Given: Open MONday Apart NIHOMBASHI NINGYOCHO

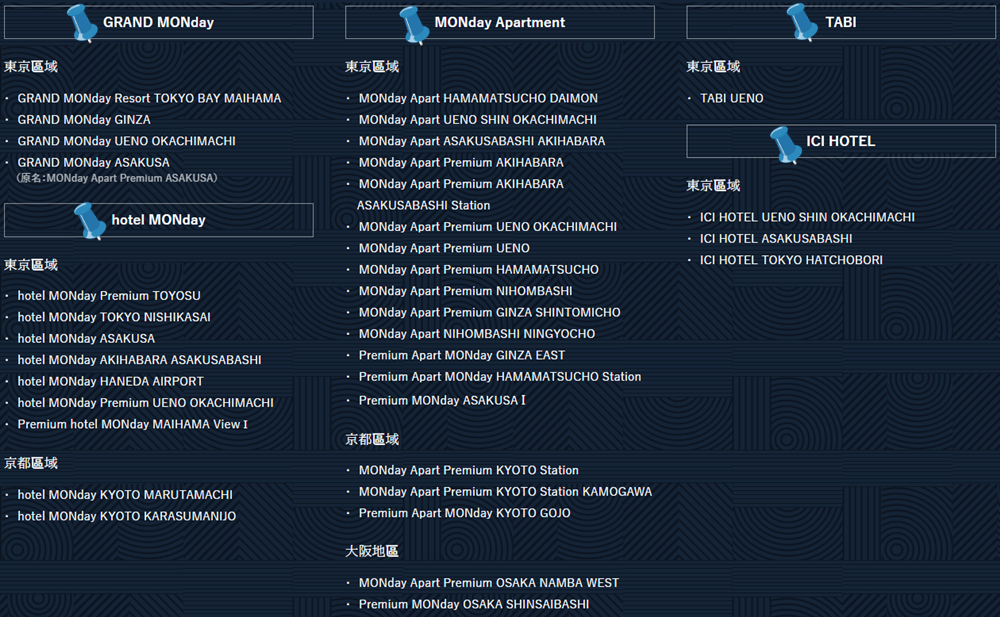Looking at the screenshot, I should pyautogui.click(x=477, y=334).
